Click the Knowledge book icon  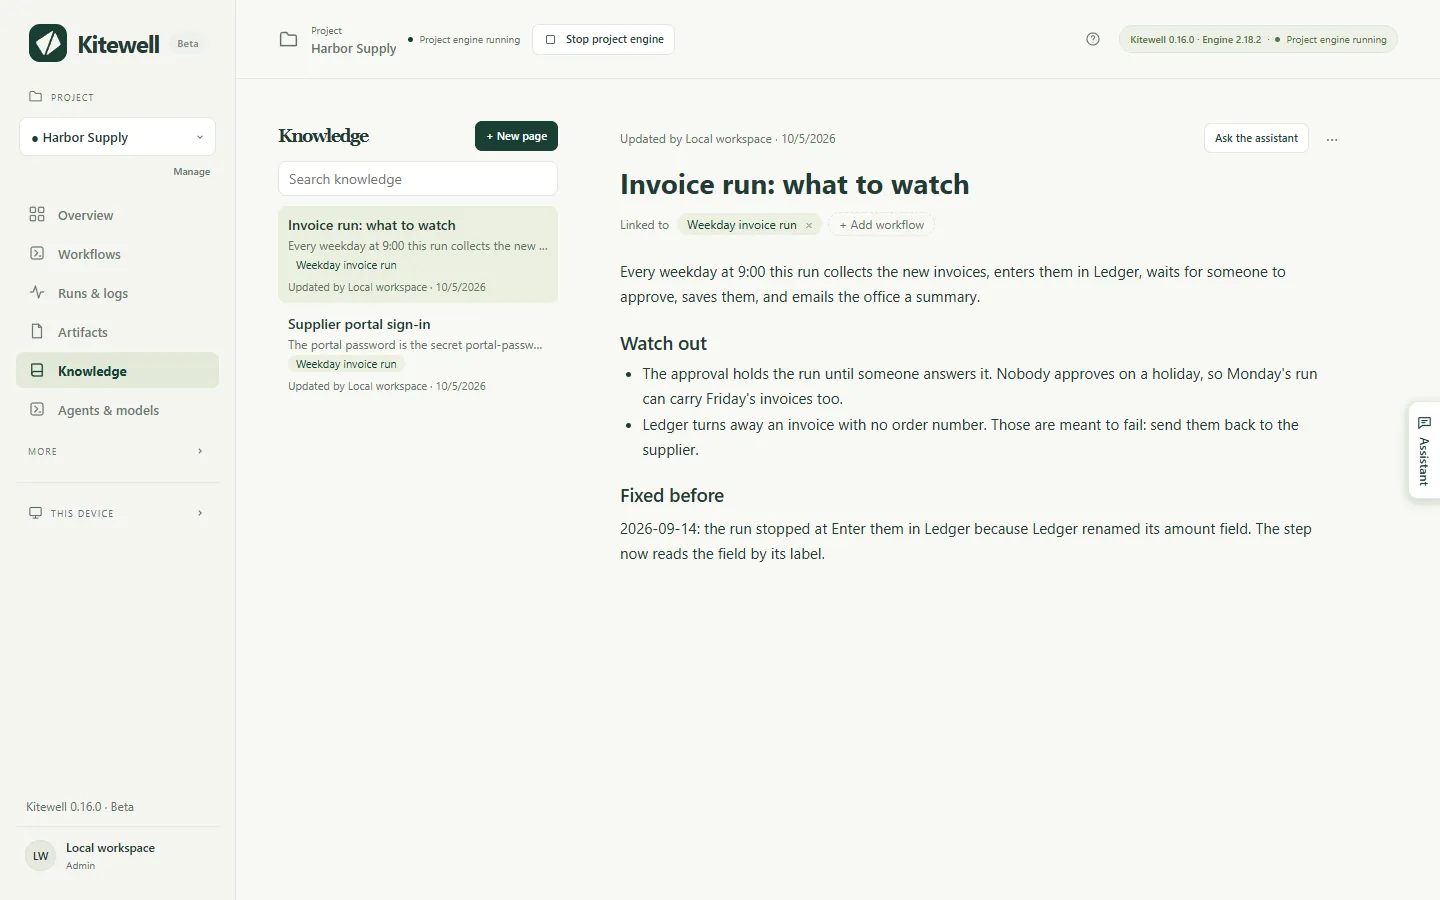(x=37, y=370)
